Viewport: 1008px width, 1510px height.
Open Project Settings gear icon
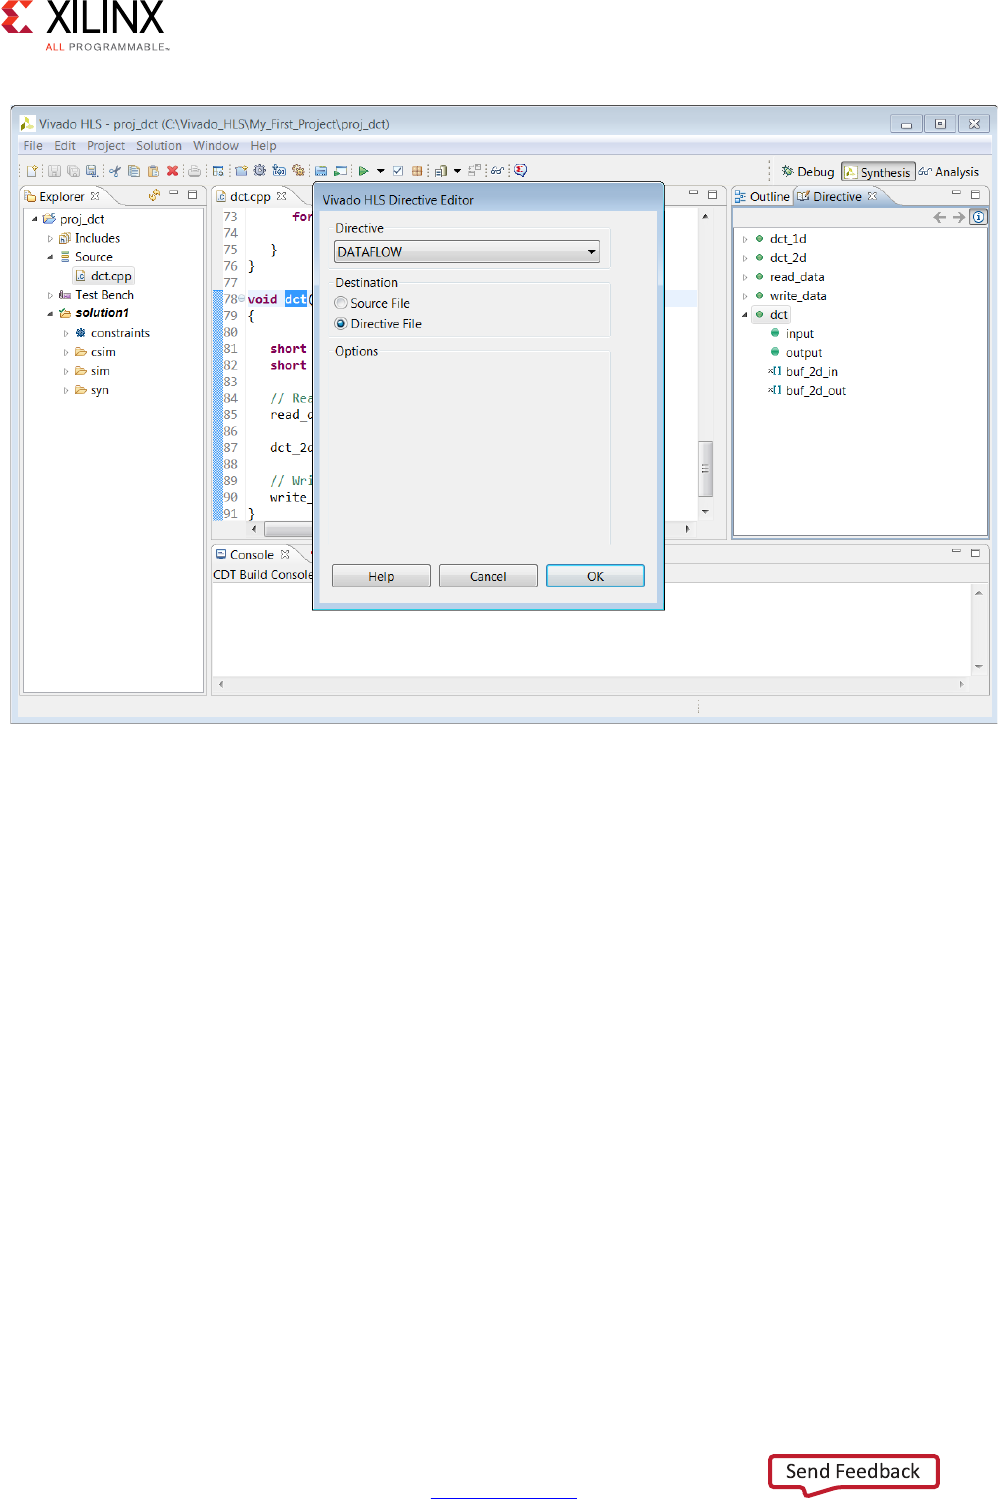click(x=260, y=171)
